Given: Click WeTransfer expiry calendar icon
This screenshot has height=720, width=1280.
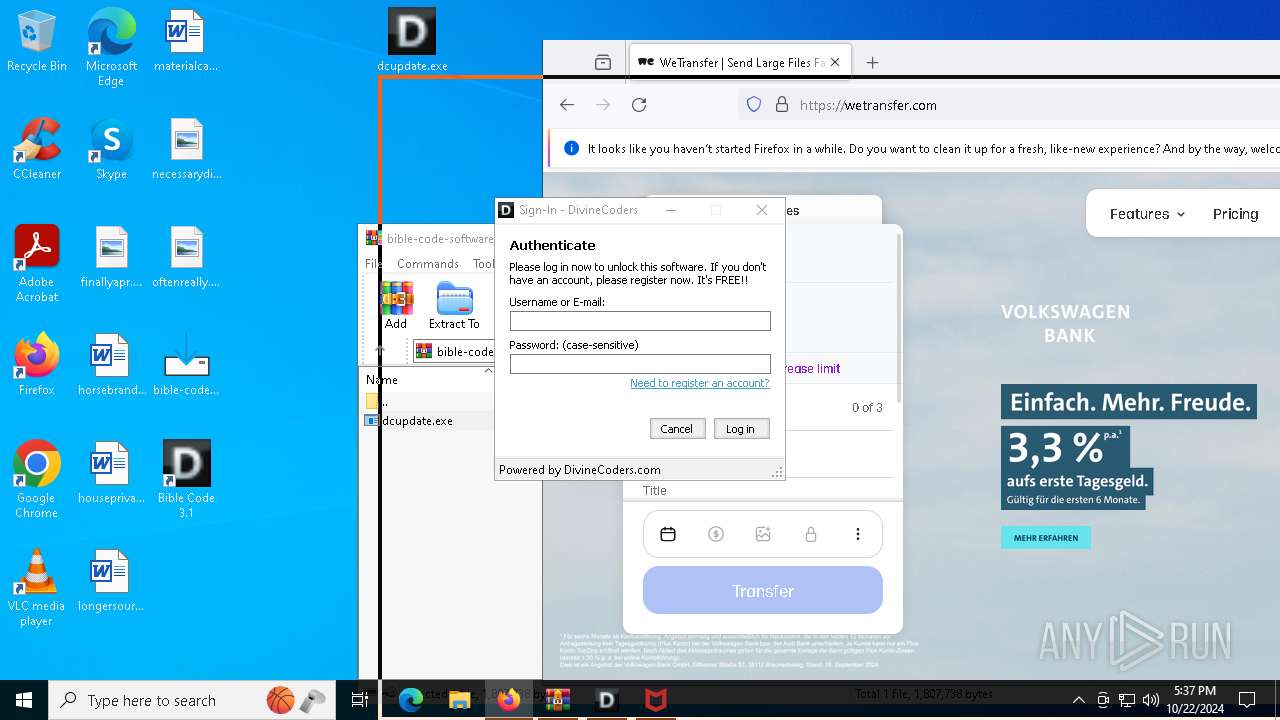Looking at the screenshot, I should pyautogui.click(x=668, y=535).
